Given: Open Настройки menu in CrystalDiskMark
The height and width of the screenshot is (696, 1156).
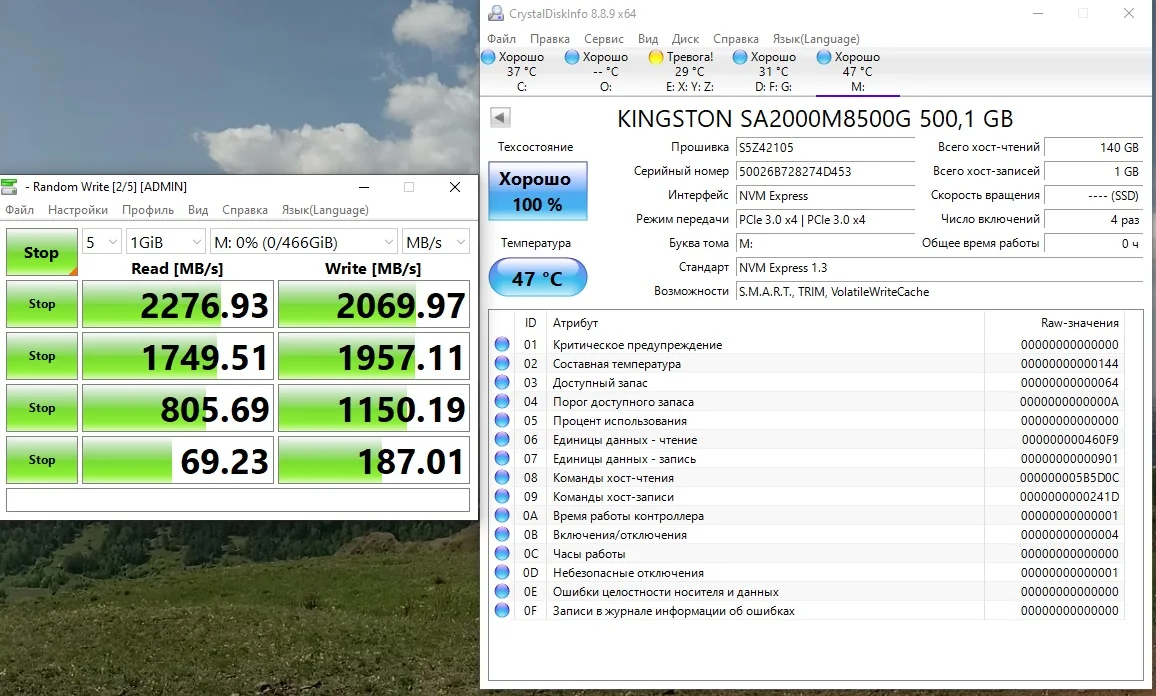Looking at the screenshot, I should [x=77, y=209].
